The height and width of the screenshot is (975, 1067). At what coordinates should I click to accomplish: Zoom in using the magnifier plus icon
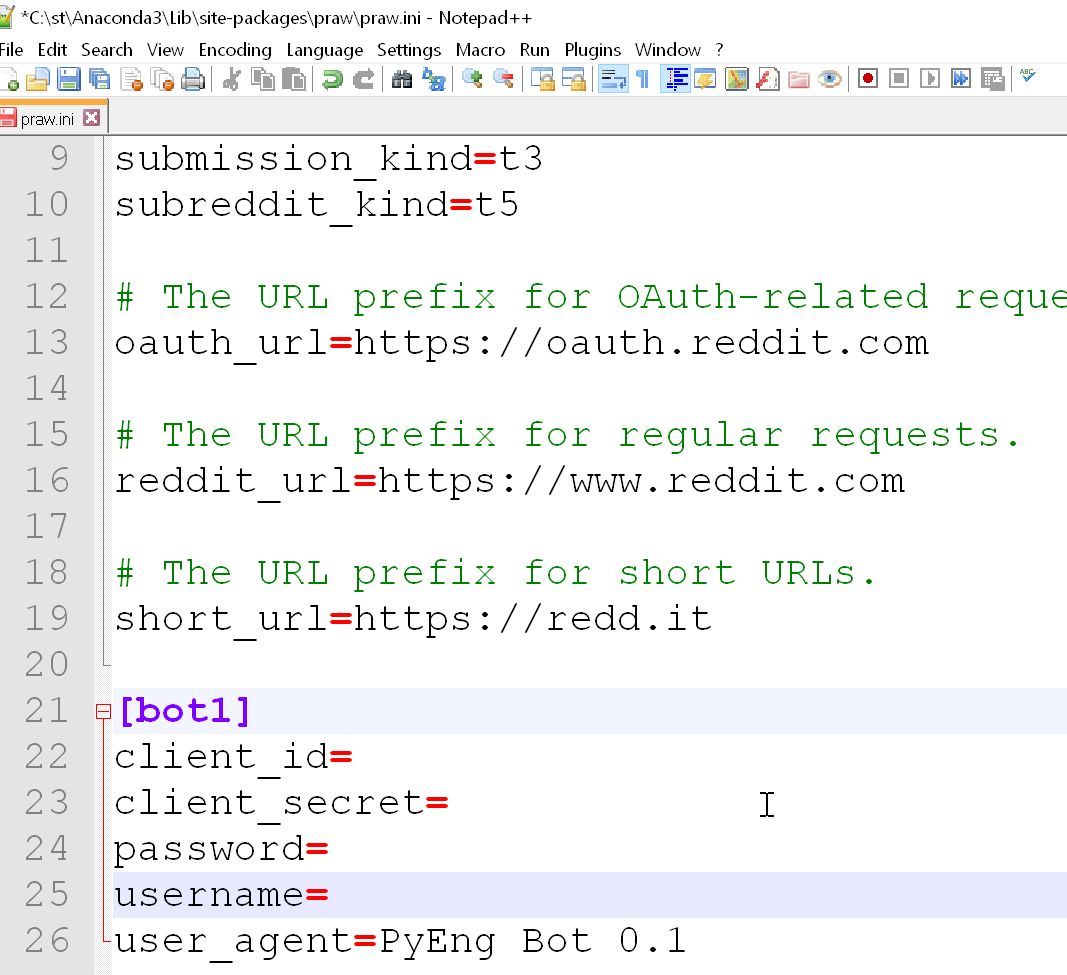coord(472,79)
